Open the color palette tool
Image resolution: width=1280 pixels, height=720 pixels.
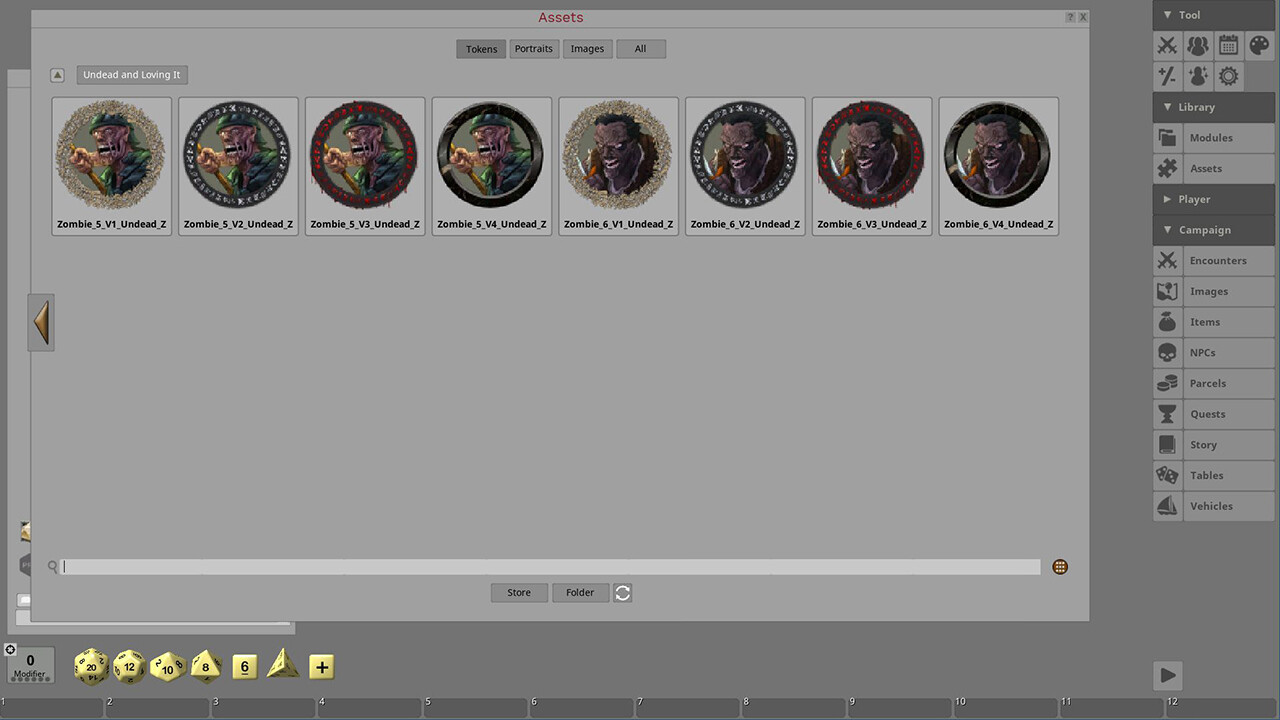pos(1257,45)
